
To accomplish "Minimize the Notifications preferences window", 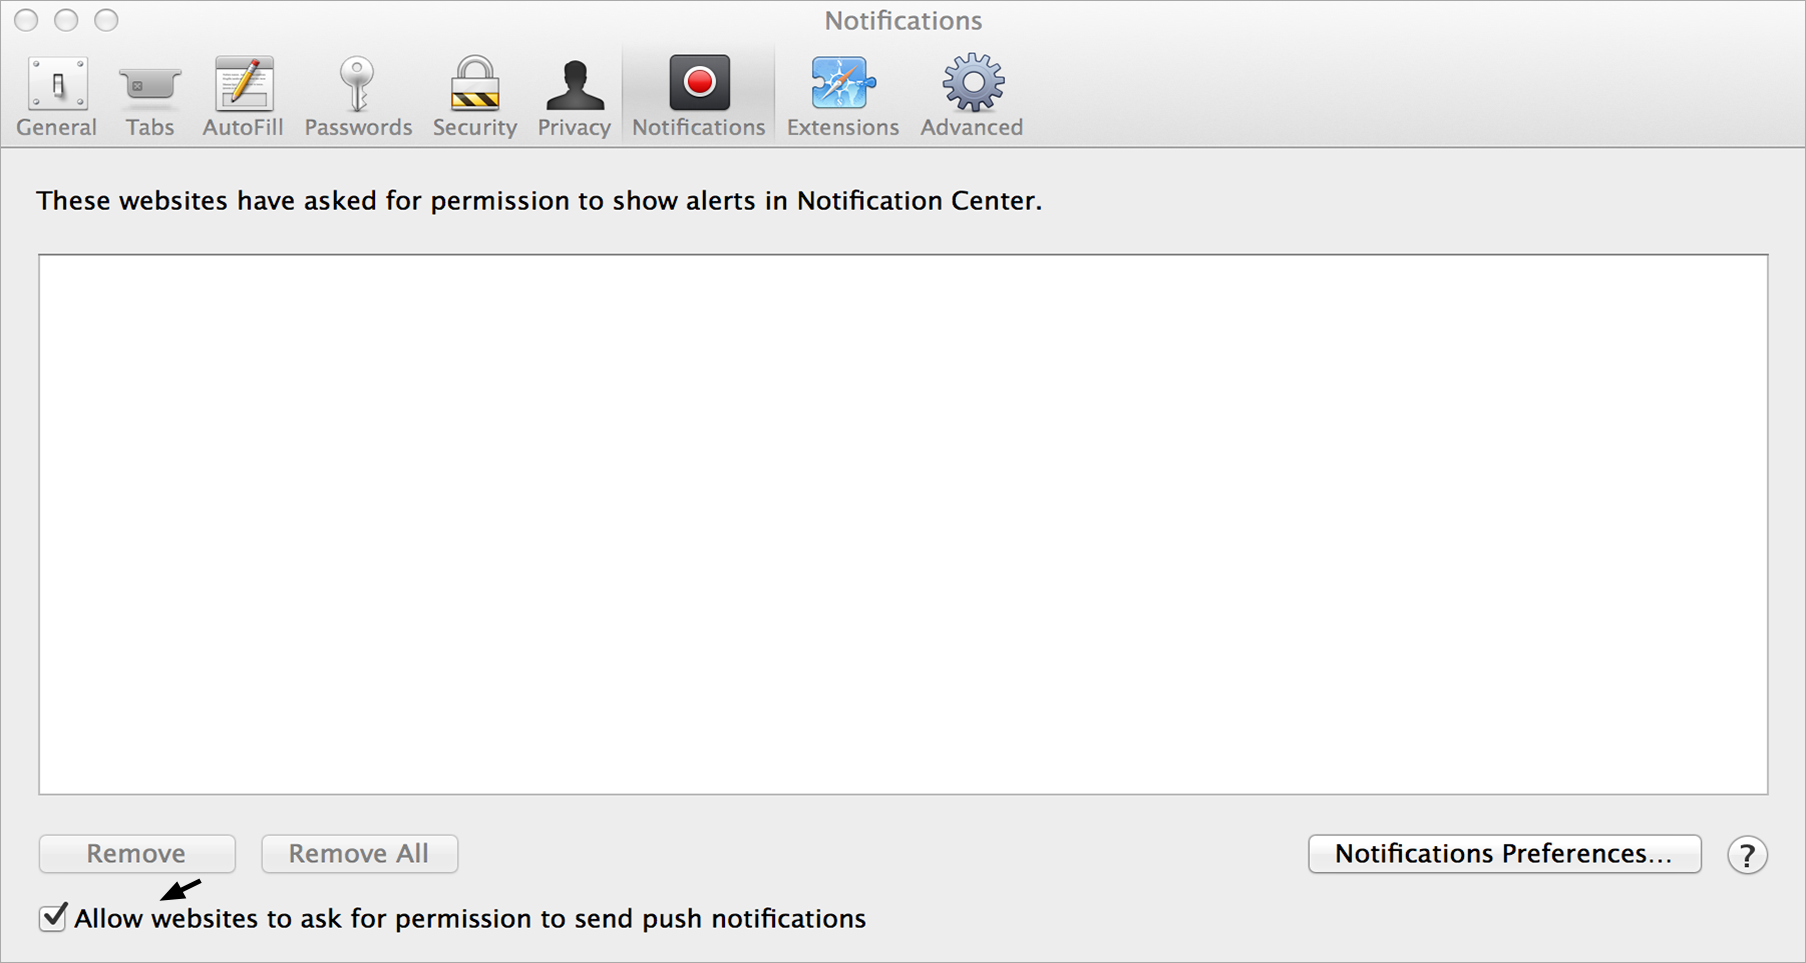I will click(66, 20).
